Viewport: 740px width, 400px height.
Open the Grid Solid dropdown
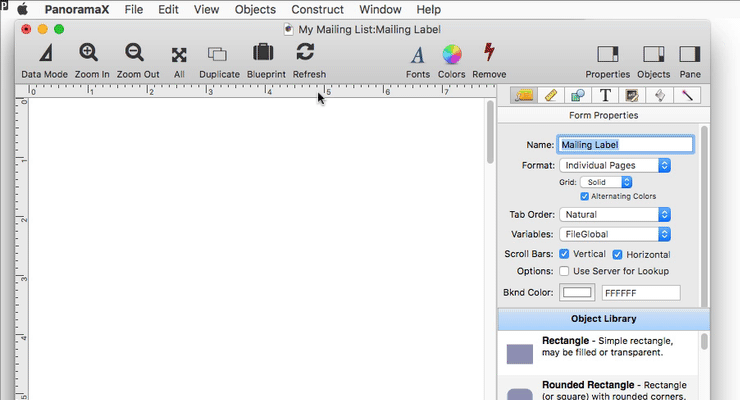606,182
